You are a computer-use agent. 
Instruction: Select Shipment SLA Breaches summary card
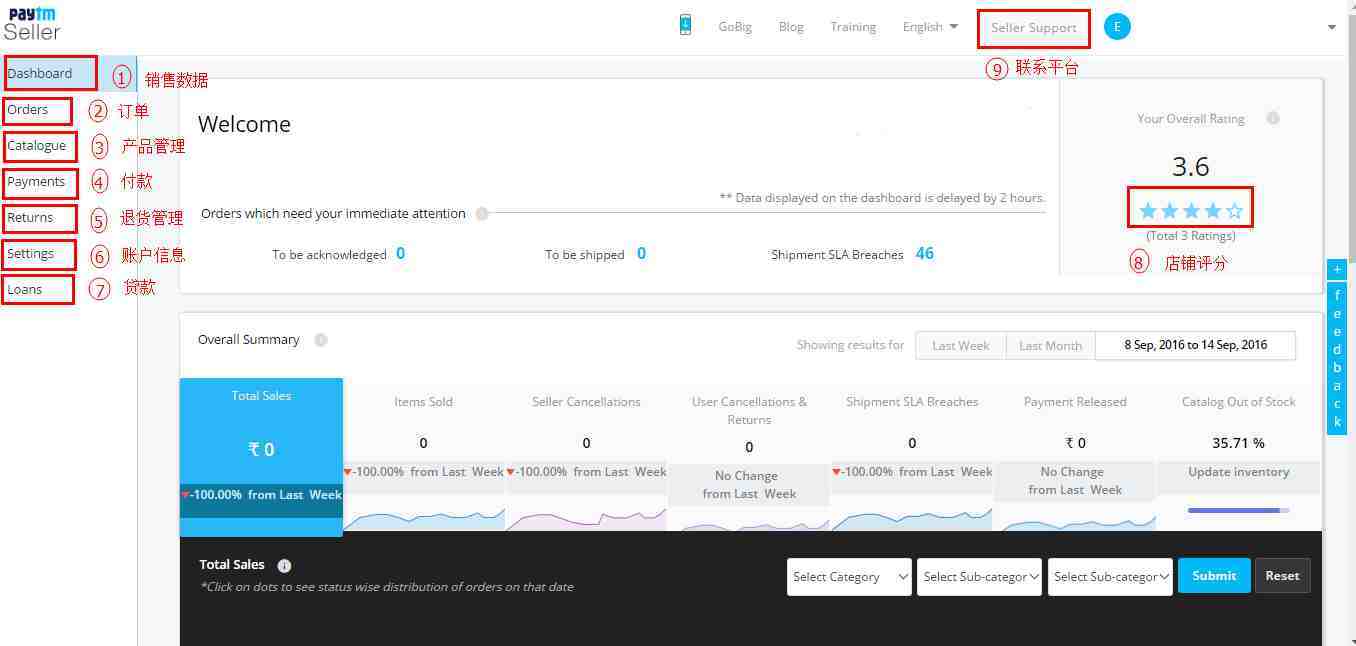912,456
